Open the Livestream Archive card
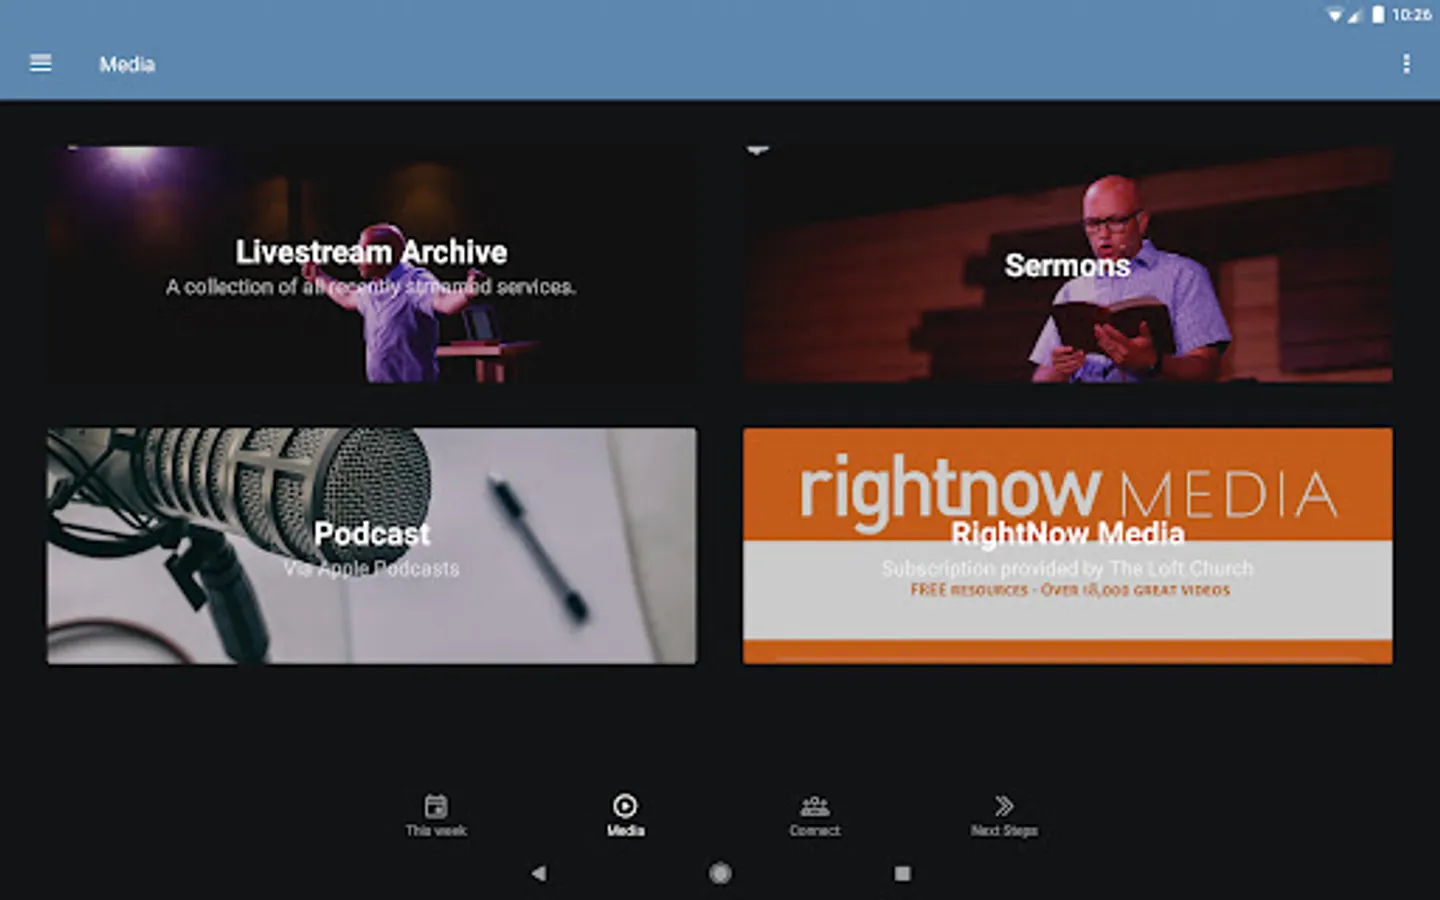Image resolution: width=1440 pixels, height=900 pixels. (372, 265)
